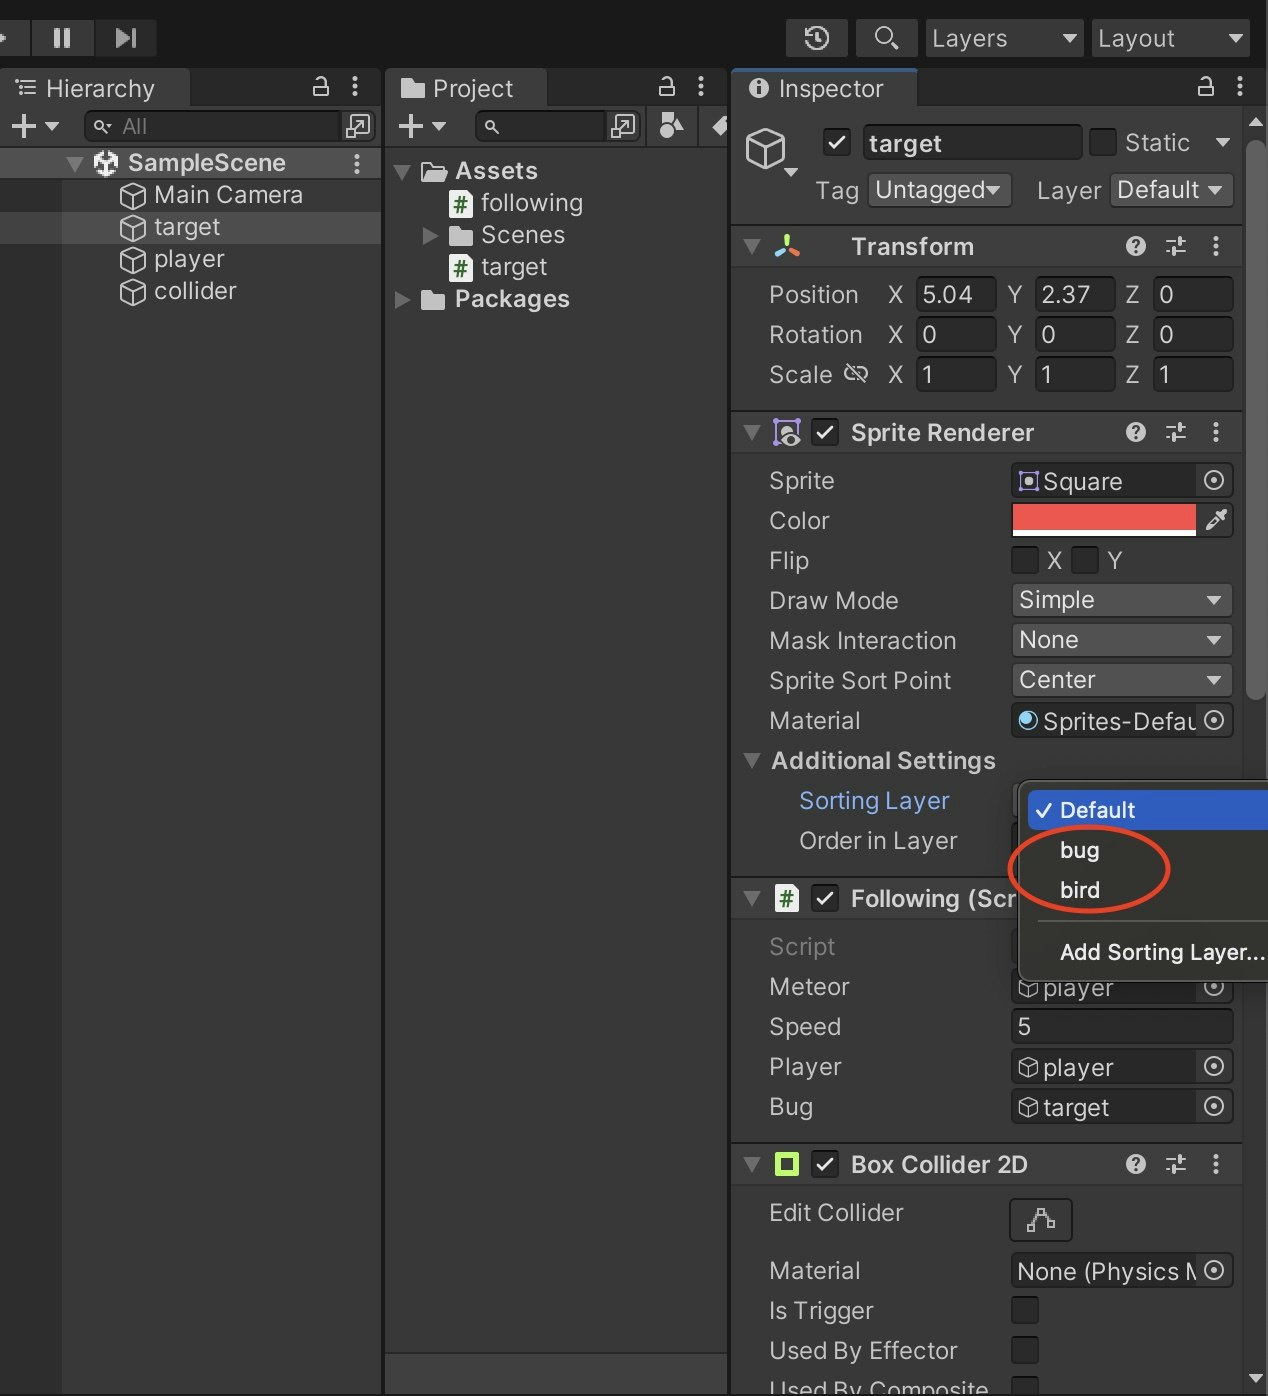Viewport: 1268px width, 1396px height.
Task: Collapse the Transform component
Action: tap(753, 246)
